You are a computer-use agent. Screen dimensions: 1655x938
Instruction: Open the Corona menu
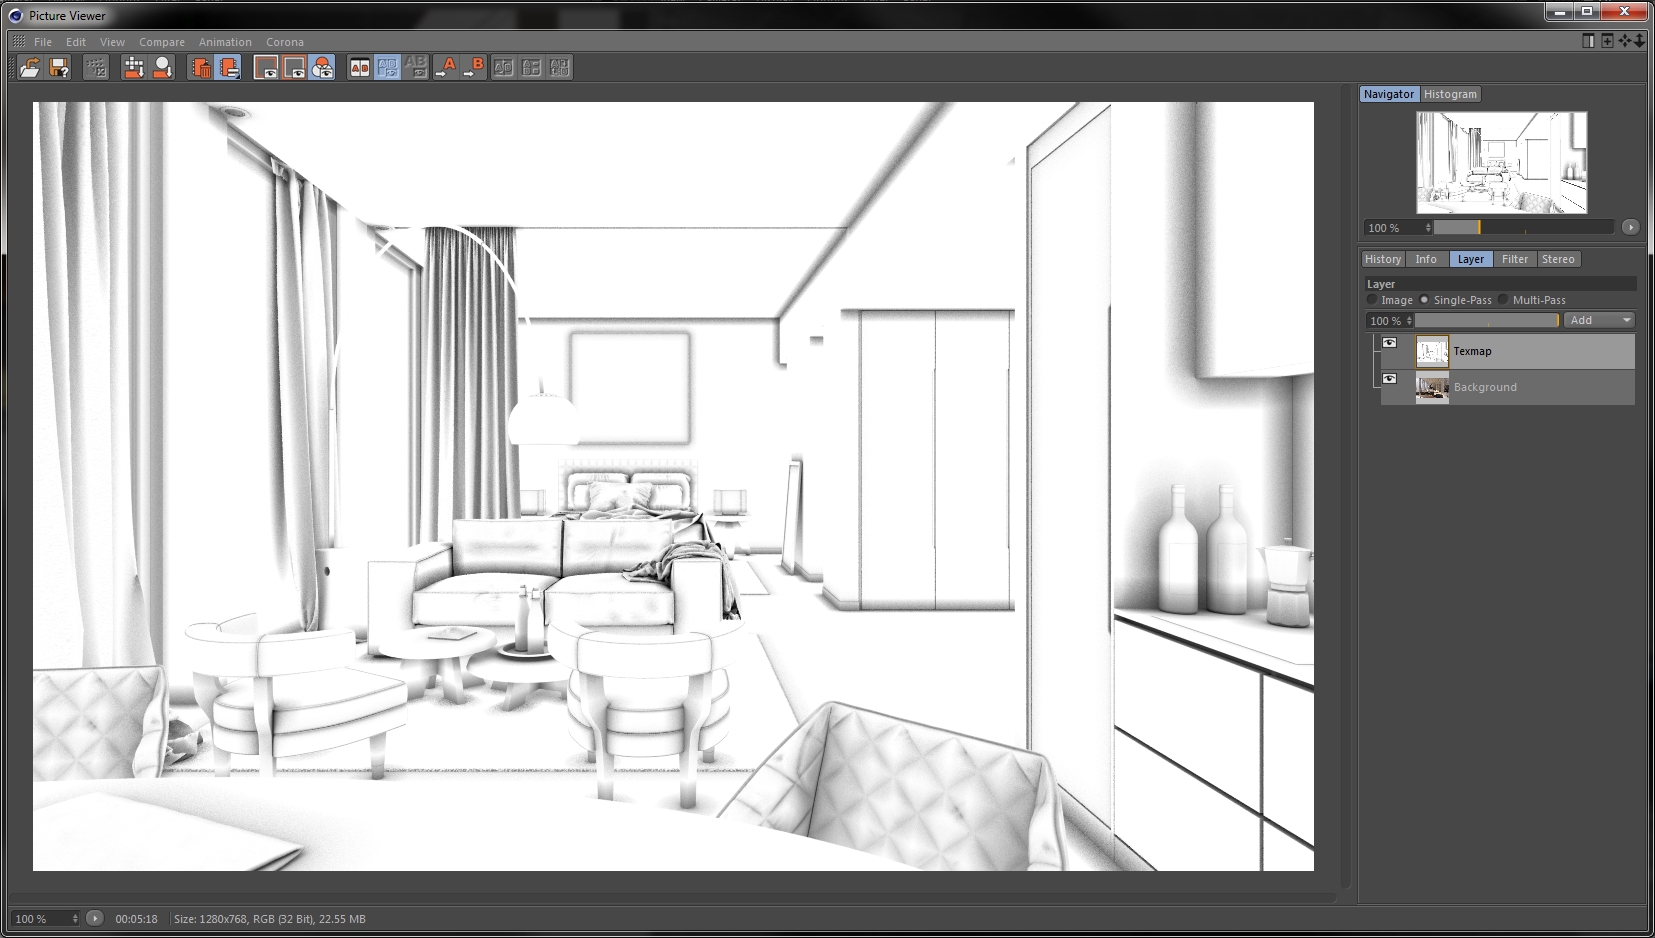[x=285, y=42]
